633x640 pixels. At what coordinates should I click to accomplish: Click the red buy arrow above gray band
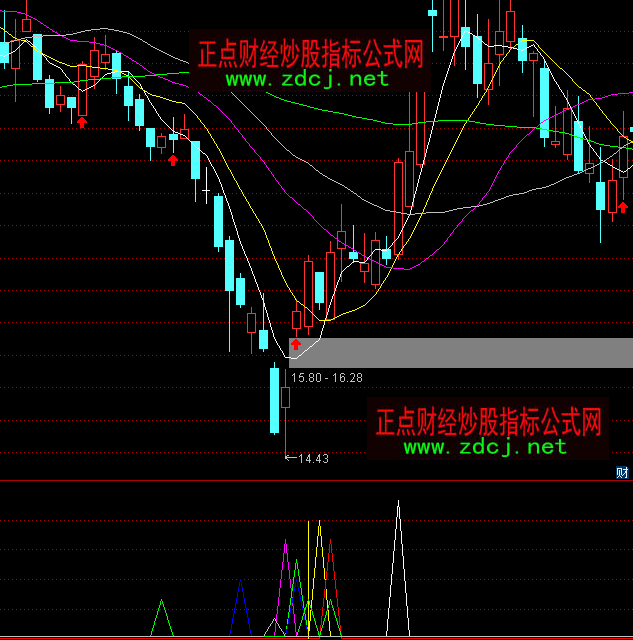(x=296, y=344)
